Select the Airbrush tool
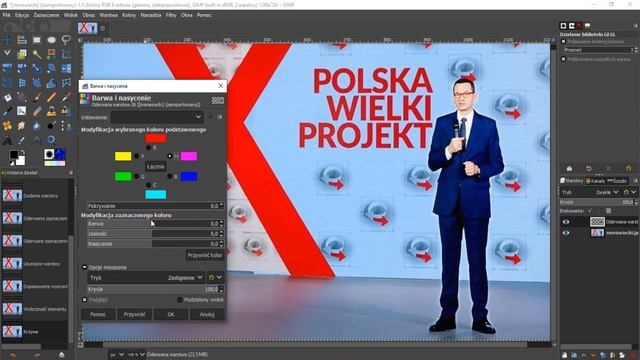640x360 pixels. pos(66,98)
